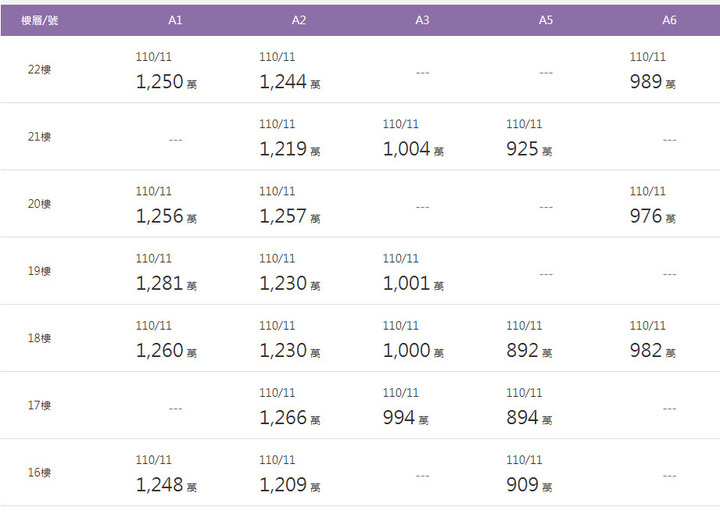Click the 17樓 A3 price 994萬
This screenshot has height=514, width=720.
[405, 418]
